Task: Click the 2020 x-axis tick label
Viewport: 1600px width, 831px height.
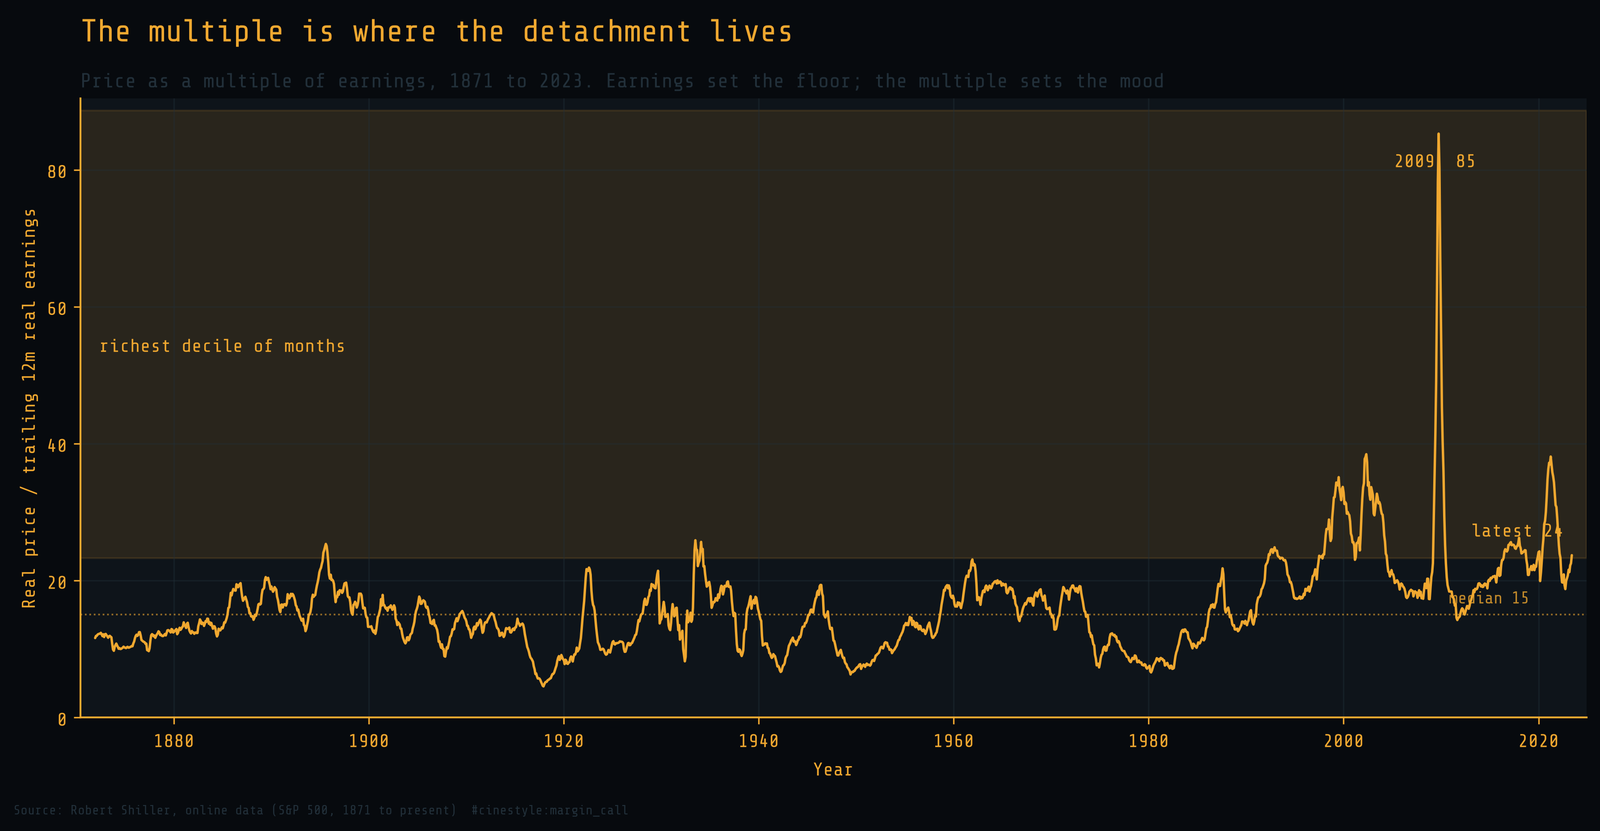Action: 1538,741
